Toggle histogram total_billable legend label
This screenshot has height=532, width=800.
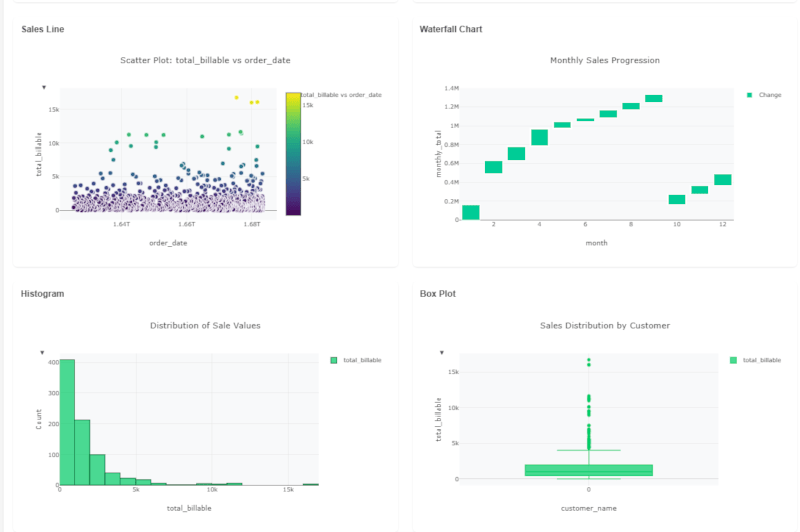tap(362, 360)
